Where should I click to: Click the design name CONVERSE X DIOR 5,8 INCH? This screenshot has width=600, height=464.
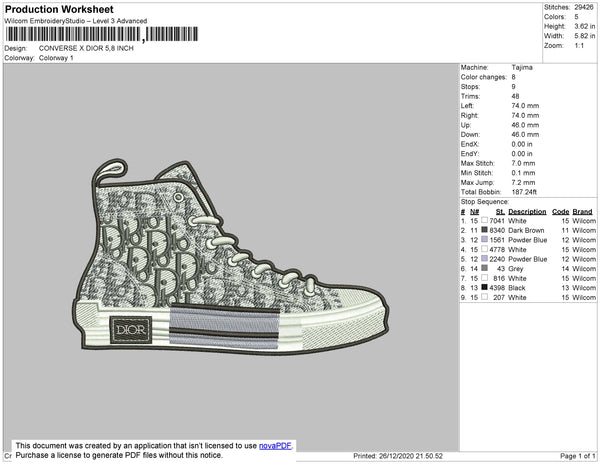(86, 48)
